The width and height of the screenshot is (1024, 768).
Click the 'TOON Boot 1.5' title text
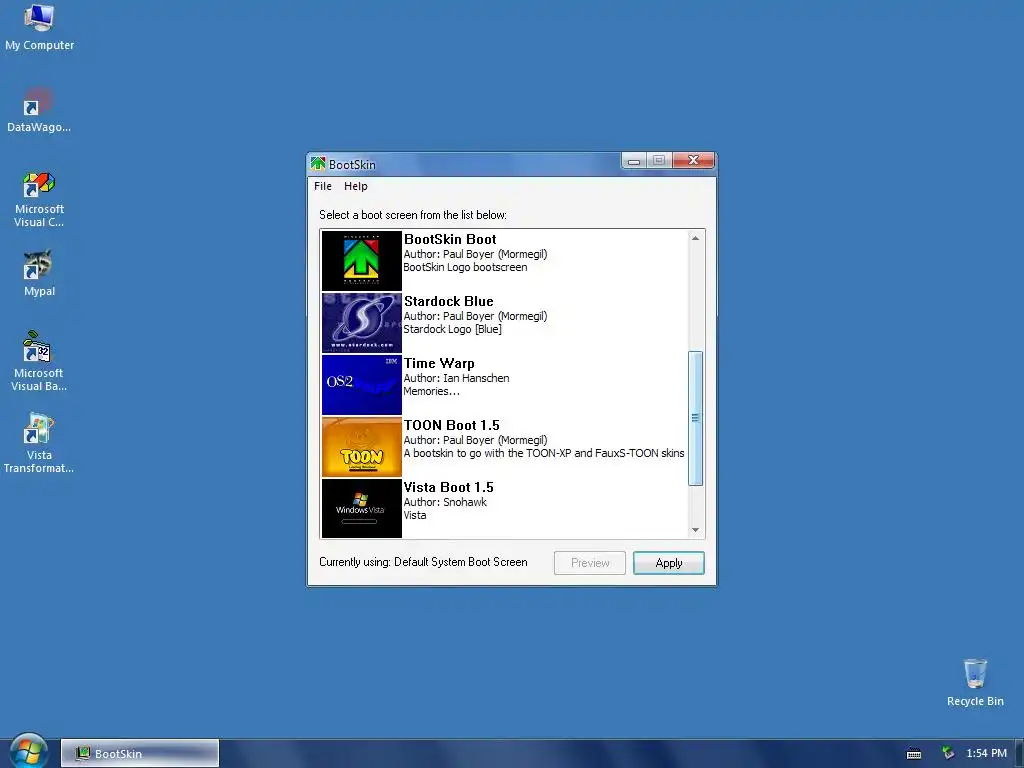click(451, 425)
